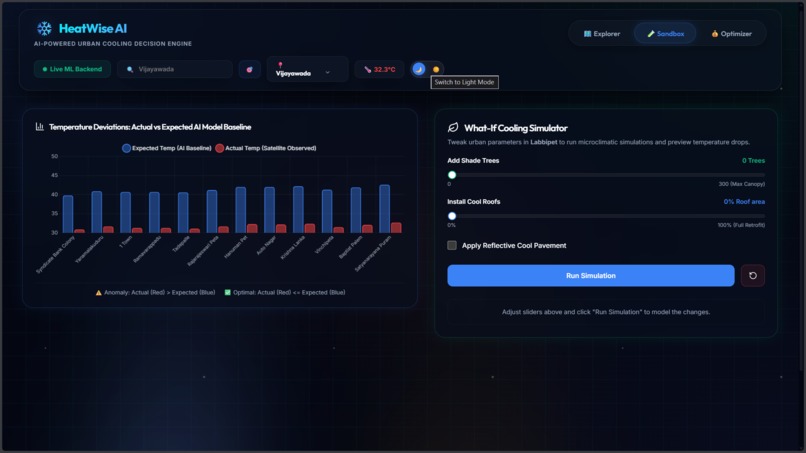This screenshot has width=806, height=453.
Task: Click the magnifier icon in the search box
Action: 130,69
